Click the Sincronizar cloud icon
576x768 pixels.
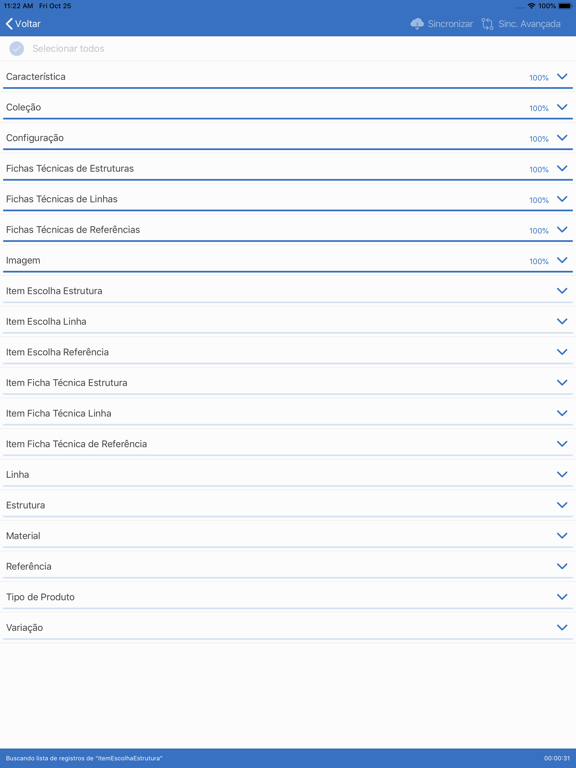(417, 24)
